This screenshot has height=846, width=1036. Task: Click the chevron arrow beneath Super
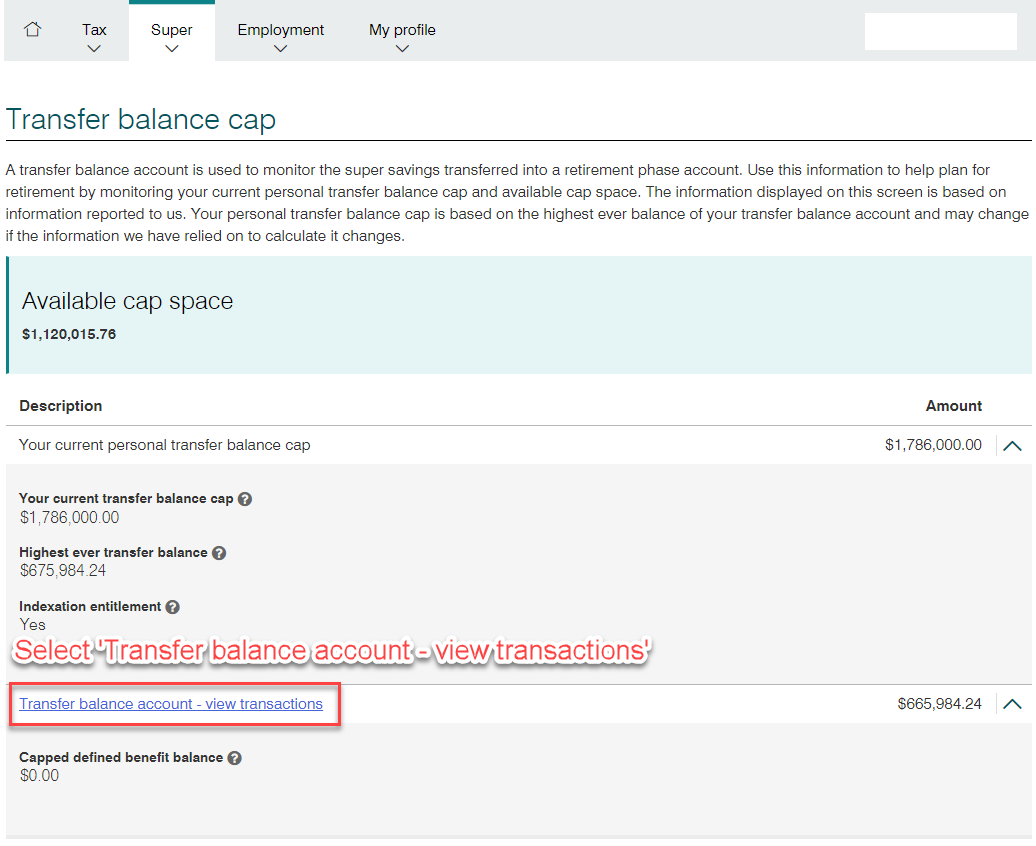tap(171, 49)
